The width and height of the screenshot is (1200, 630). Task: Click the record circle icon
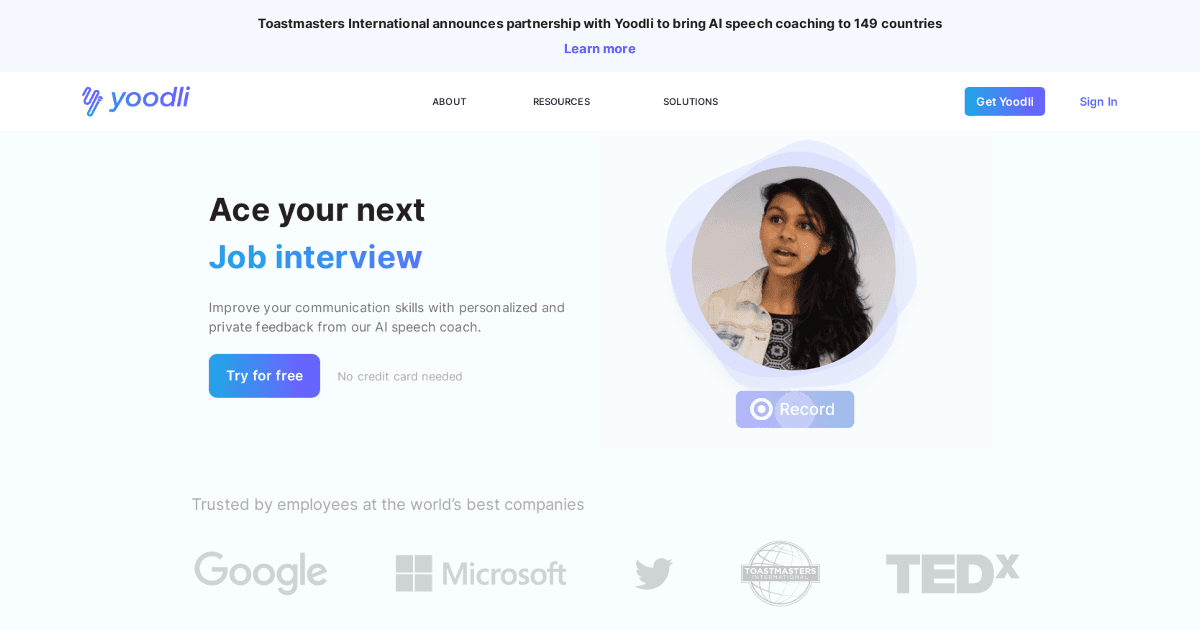[761, 409]
